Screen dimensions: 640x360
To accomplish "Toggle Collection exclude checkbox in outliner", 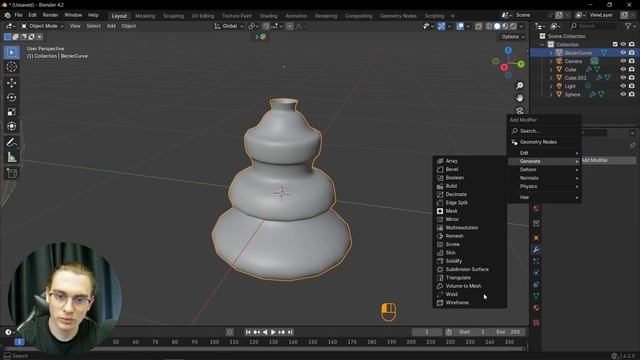I will [x=615, y=44].
